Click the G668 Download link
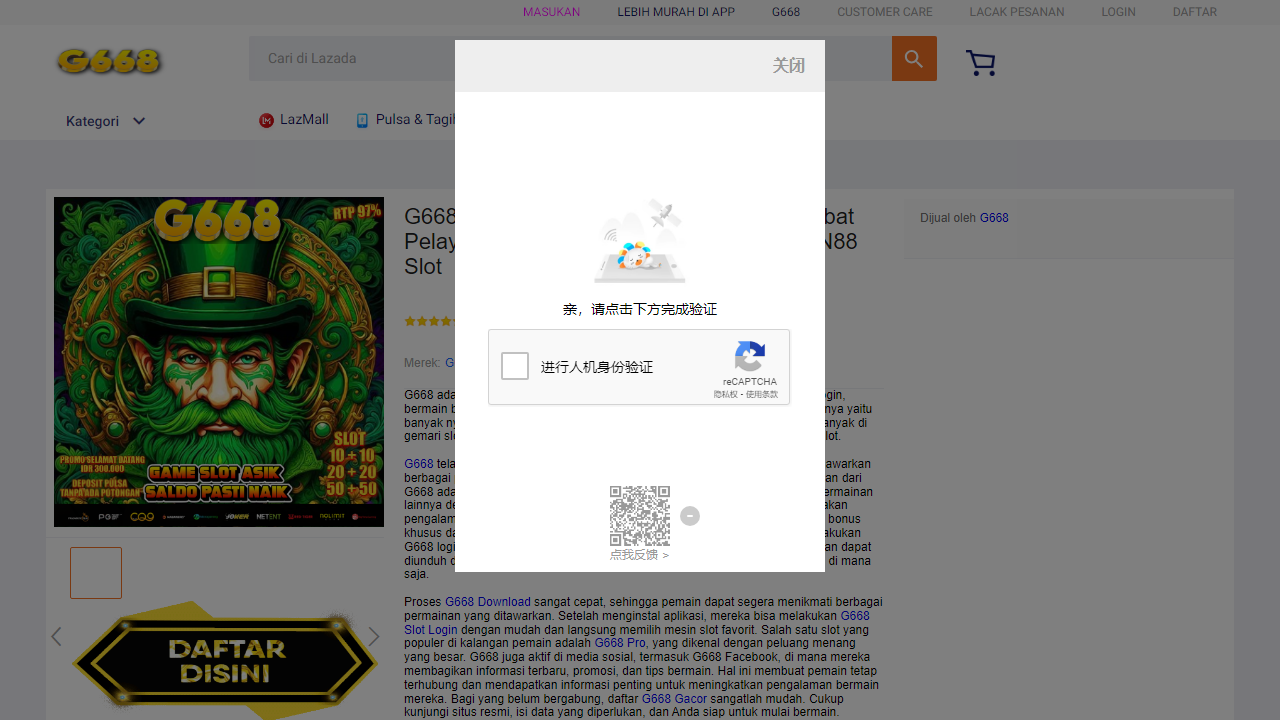The width and height of the screenshot is (1280, 720). pos(488,602)
